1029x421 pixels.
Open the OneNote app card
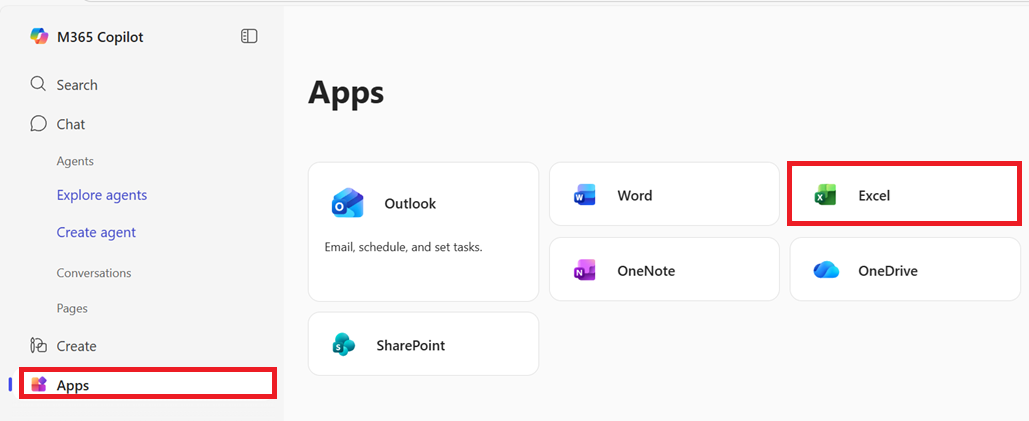click(664, 270)
